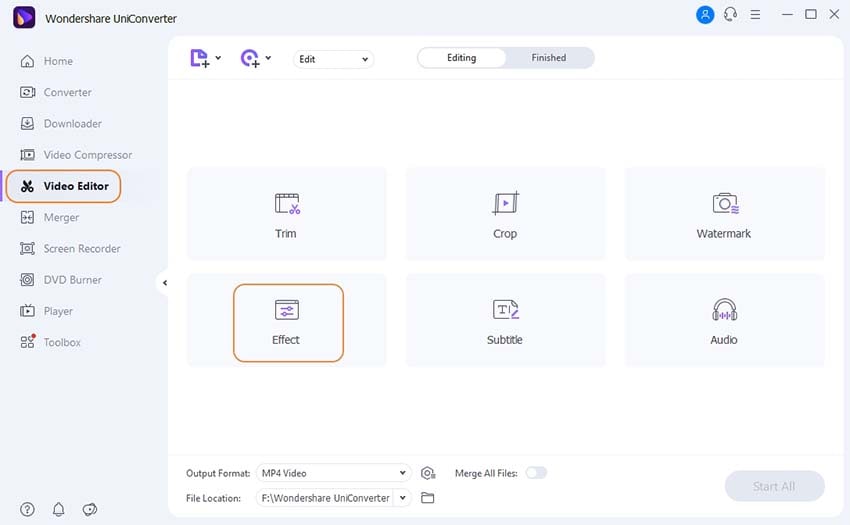Open the Edit mode dropdown
The height and width of the screenshot is (525, 850).
click(333, 59)
